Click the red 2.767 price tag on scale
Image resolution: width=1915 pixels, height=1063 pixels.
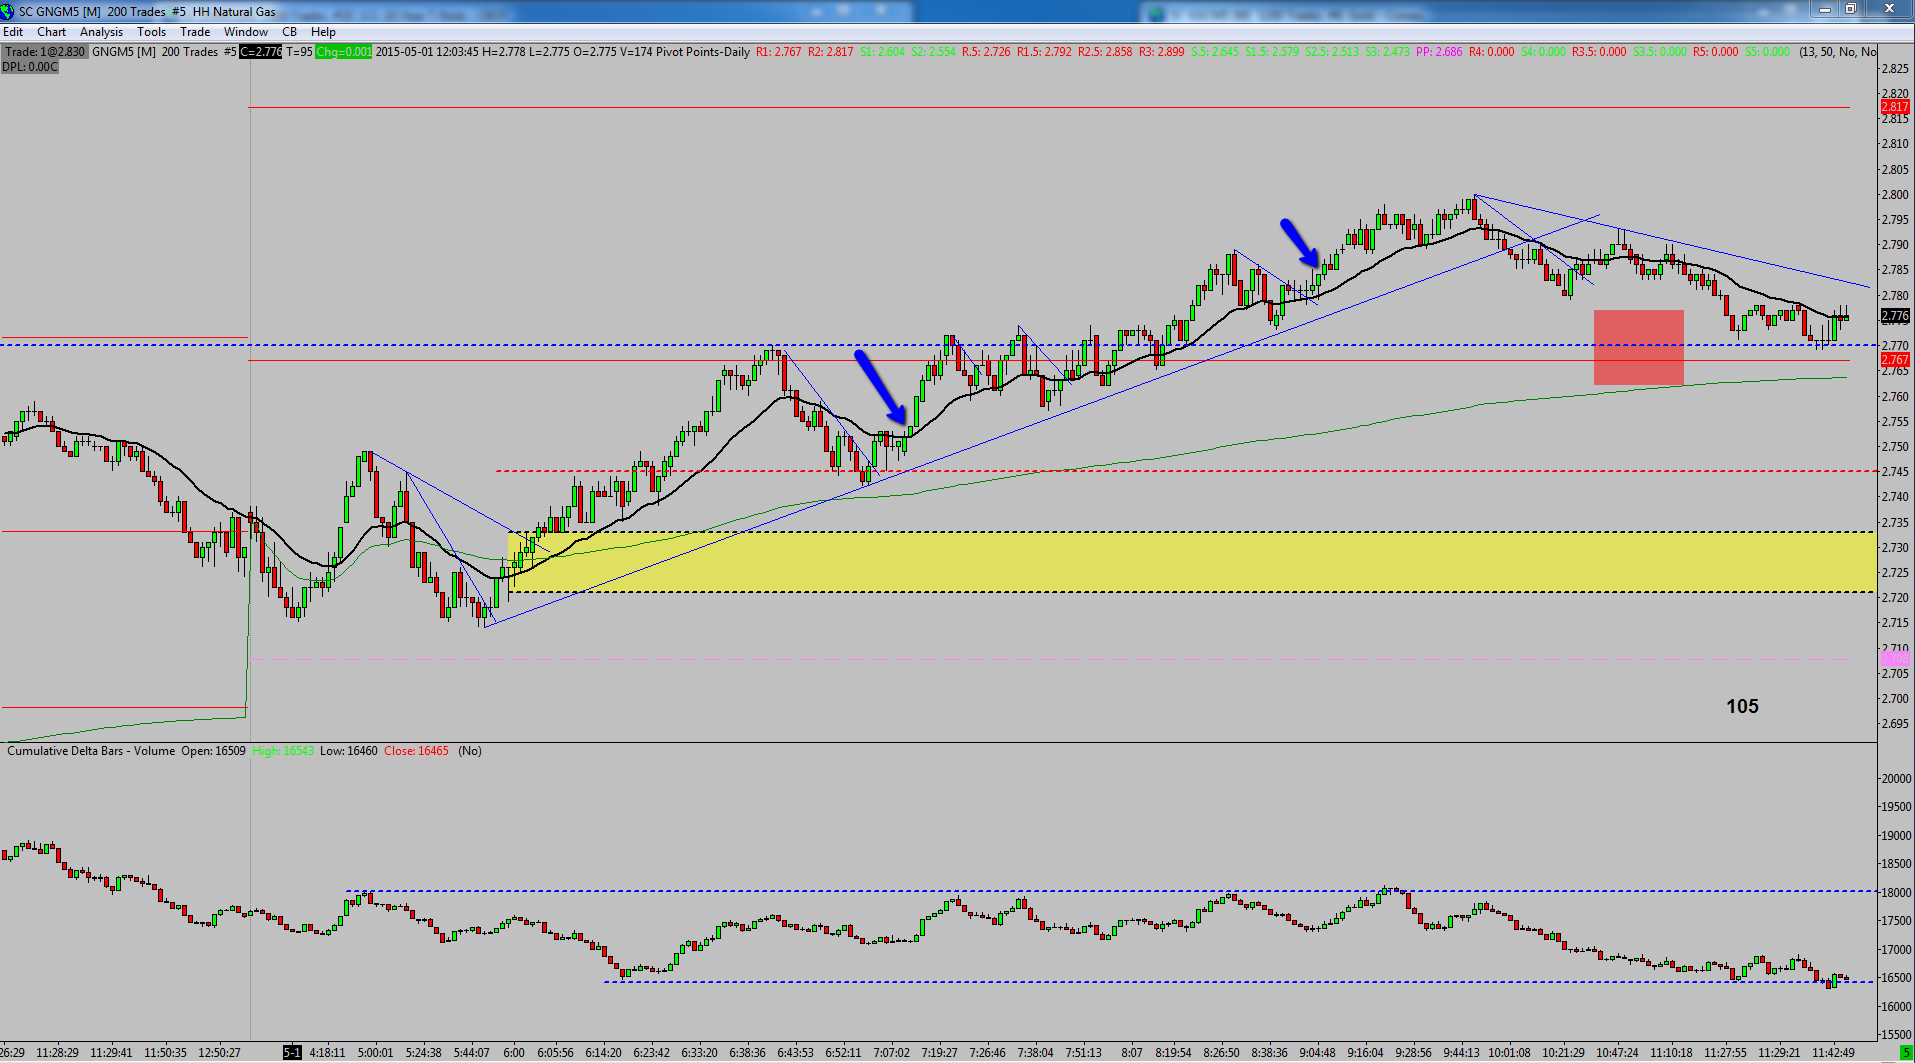(x=1895, y=360)
